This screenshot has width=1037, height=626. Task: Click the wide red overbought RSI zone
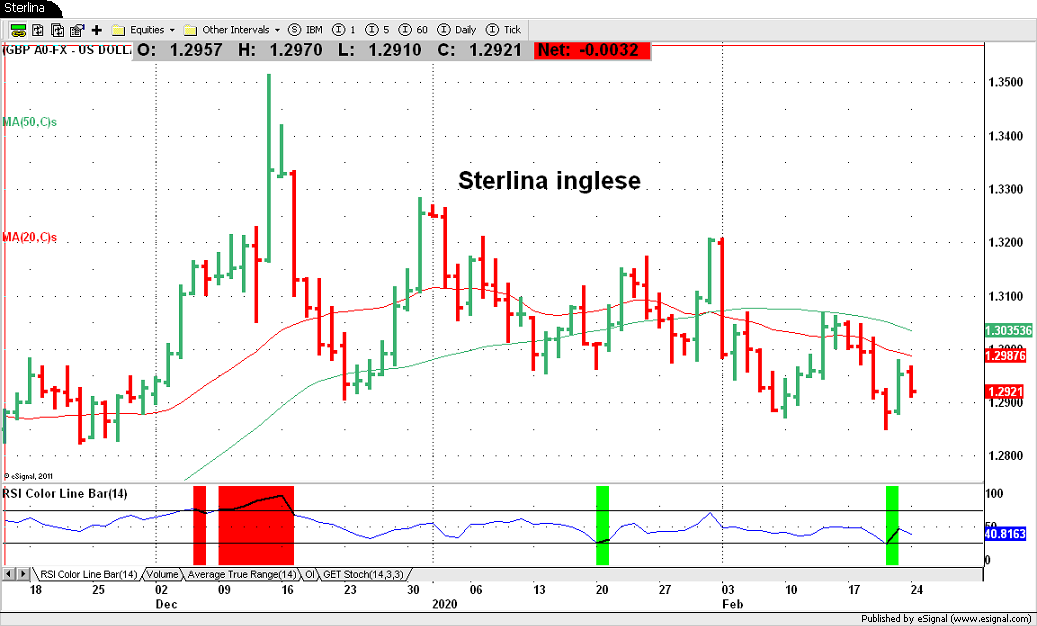click(256, 526)
